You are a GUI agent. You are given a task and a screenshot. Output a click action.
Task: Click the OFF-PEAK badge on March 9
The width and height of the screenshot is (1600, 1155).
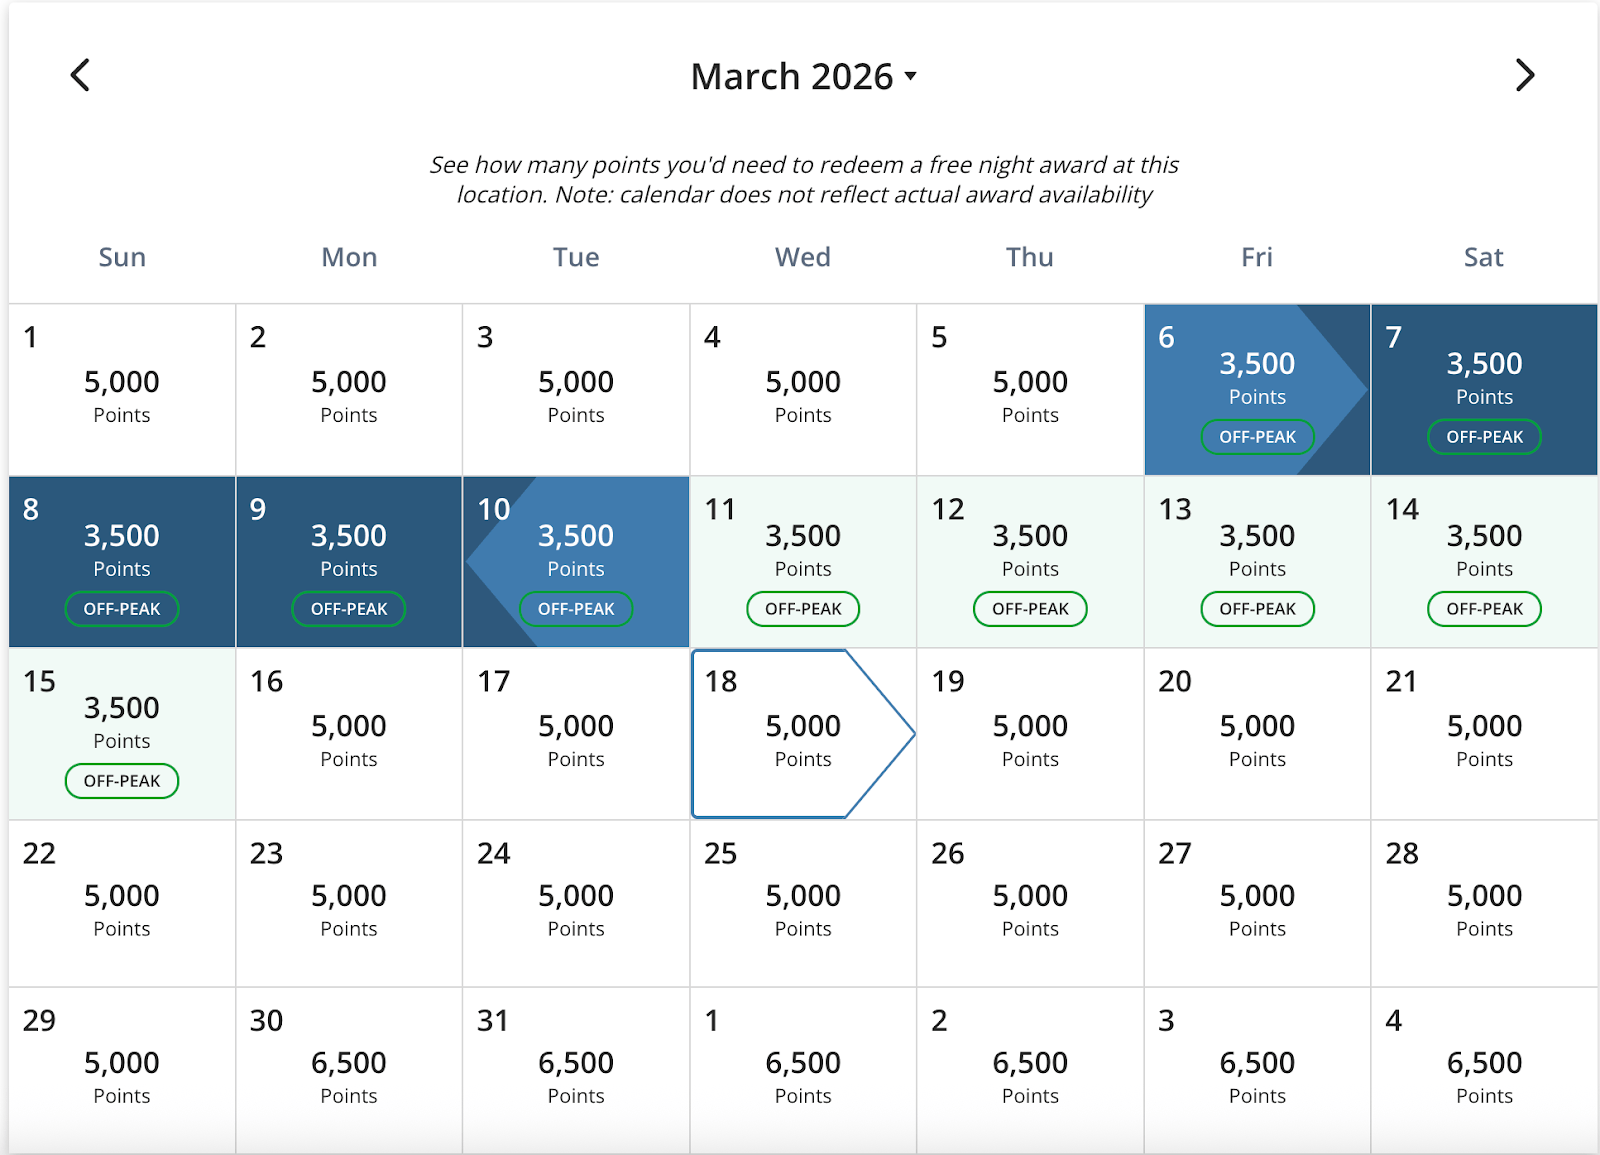click(x=349, y=609)
